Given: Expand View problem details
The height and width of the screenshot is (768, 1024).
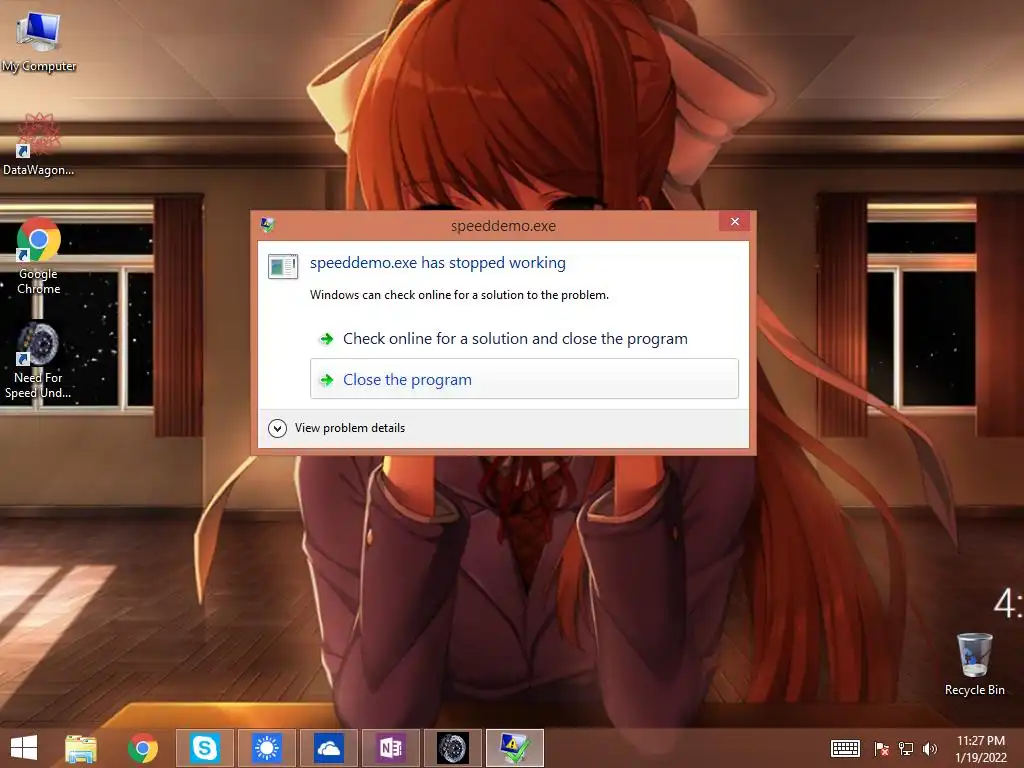Looking at the screenshot, I should [x=337, y=428].
